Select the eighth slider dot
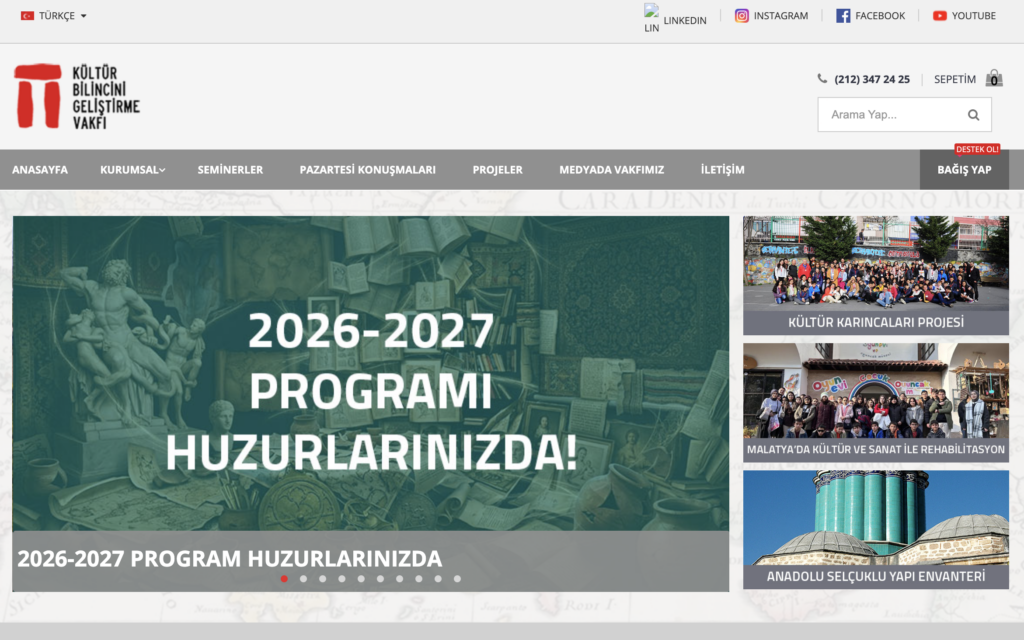 (419, 579)
